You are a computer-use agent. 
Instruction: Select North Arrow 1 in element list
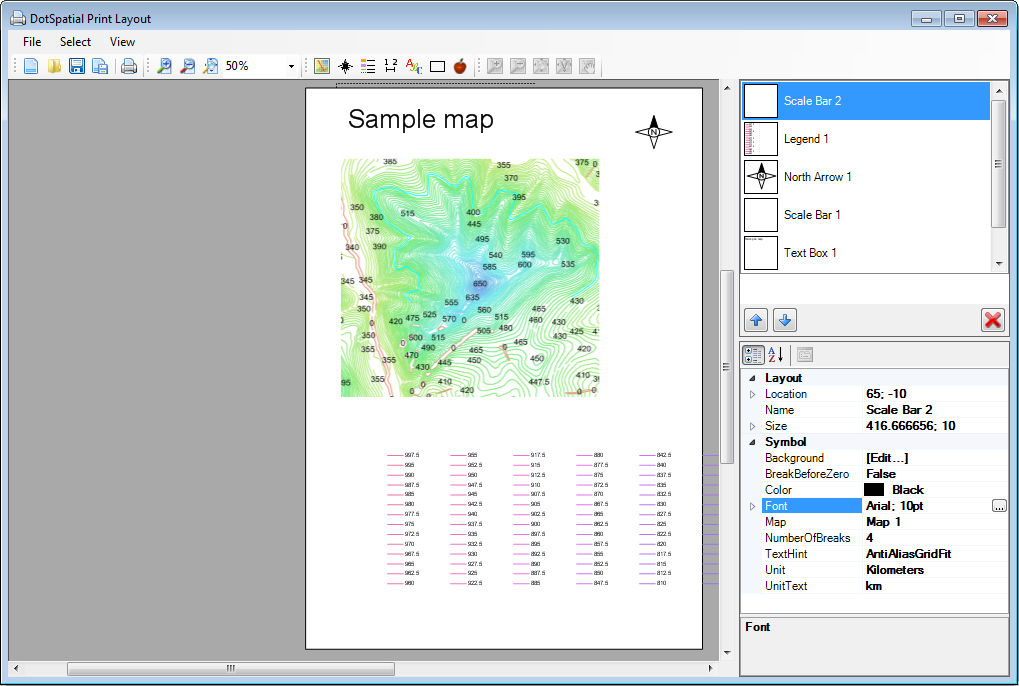(x=866, y=177)
